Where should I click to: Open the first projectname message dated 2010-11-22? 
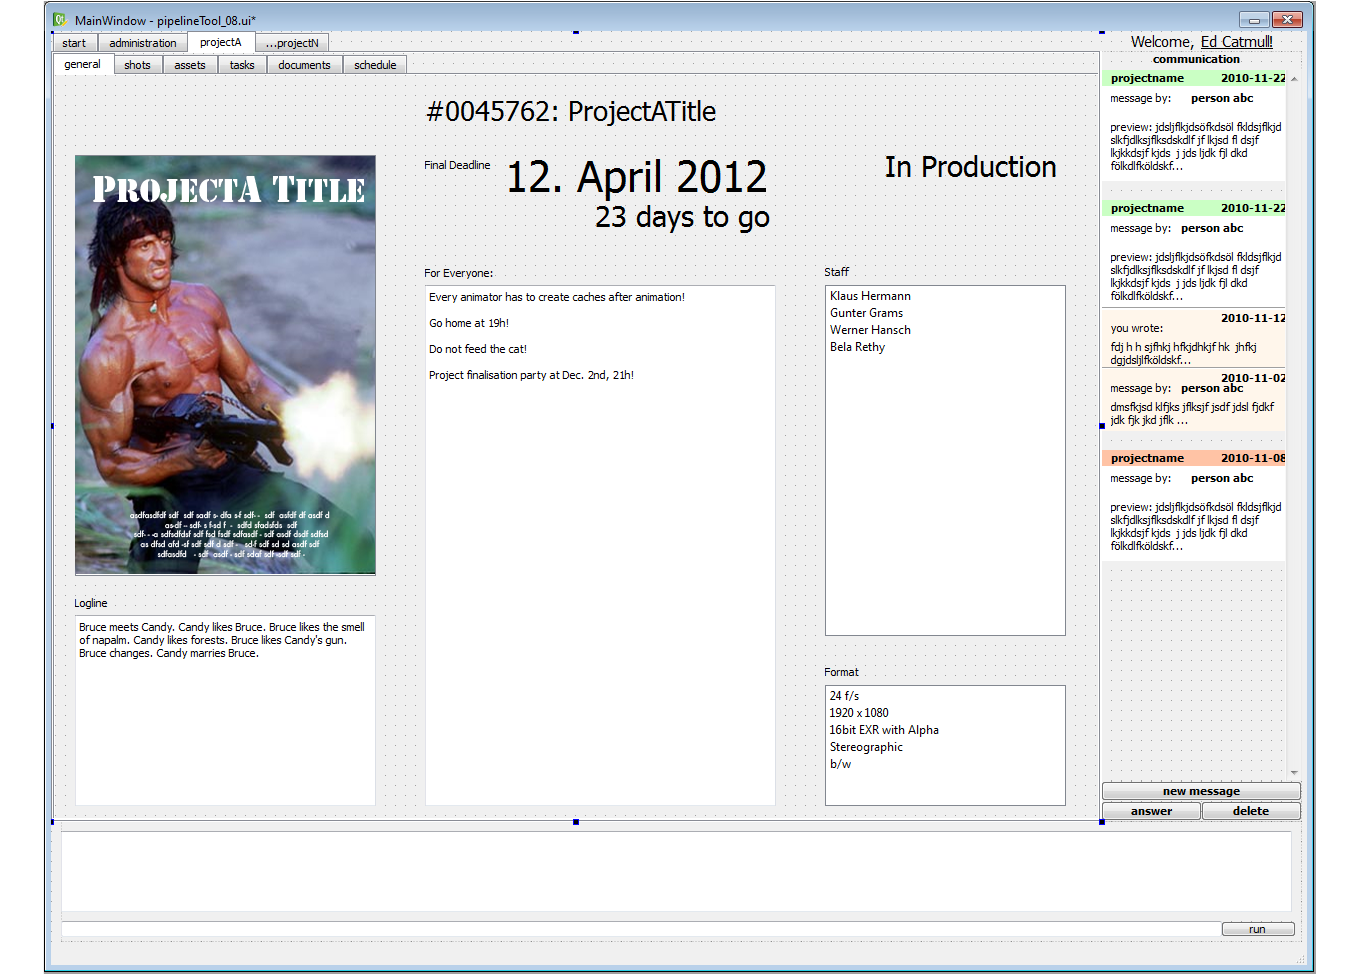click(x=1194, y=127)
